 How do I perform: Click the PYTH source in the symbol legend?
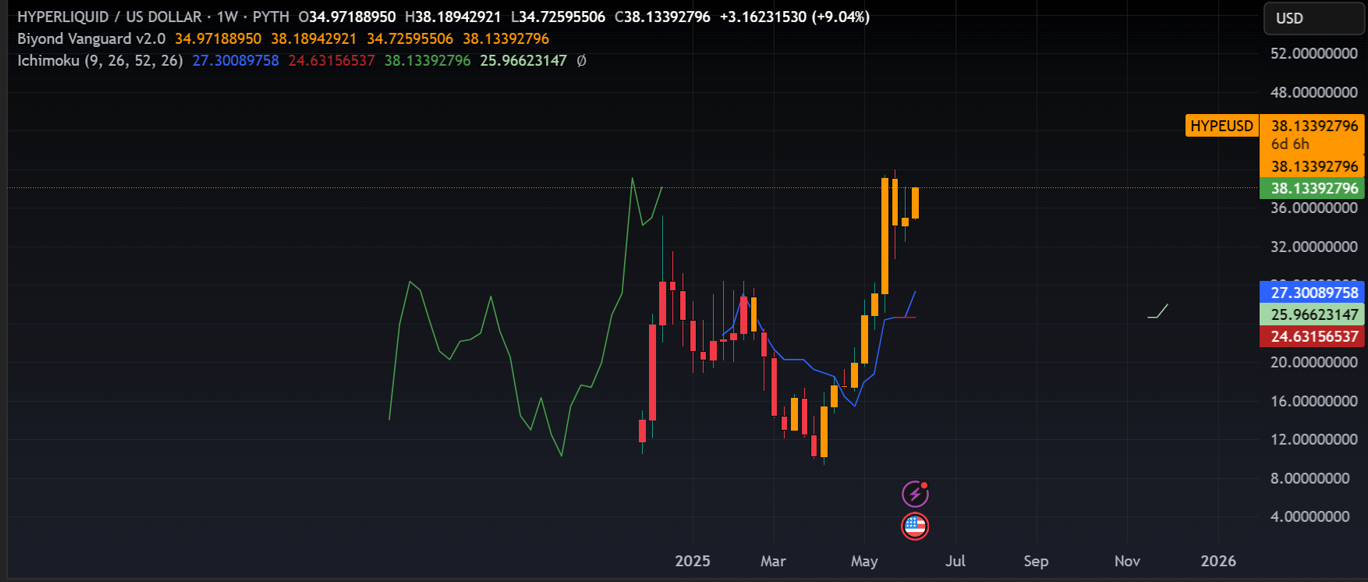point(269,17)
